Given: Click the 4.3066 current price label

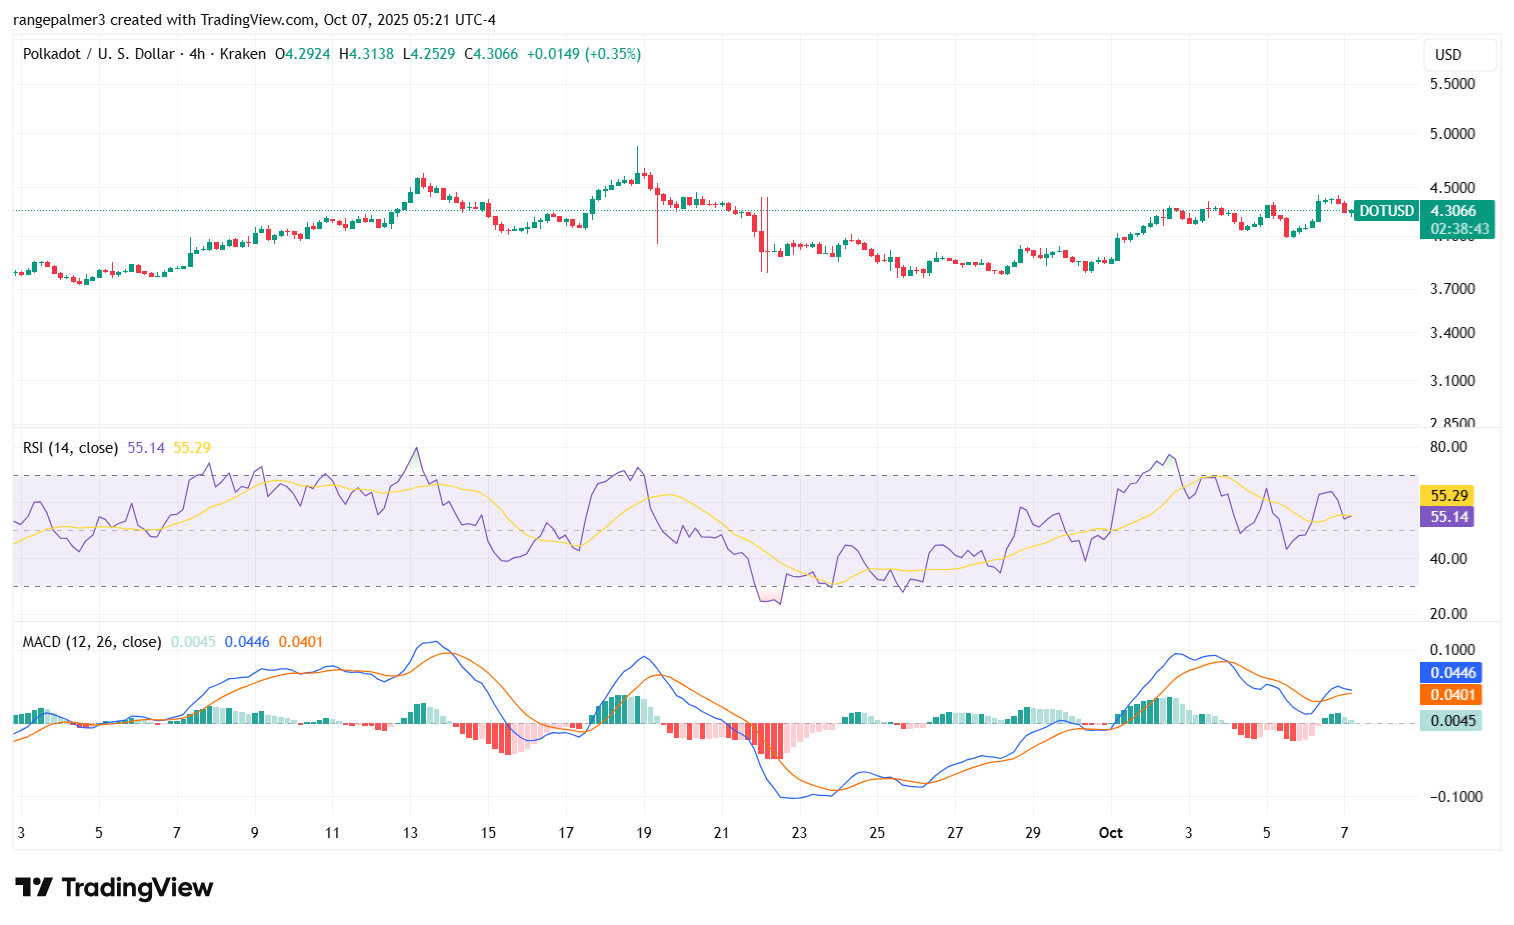Looking at the screenshot, I should [1453, 211].
